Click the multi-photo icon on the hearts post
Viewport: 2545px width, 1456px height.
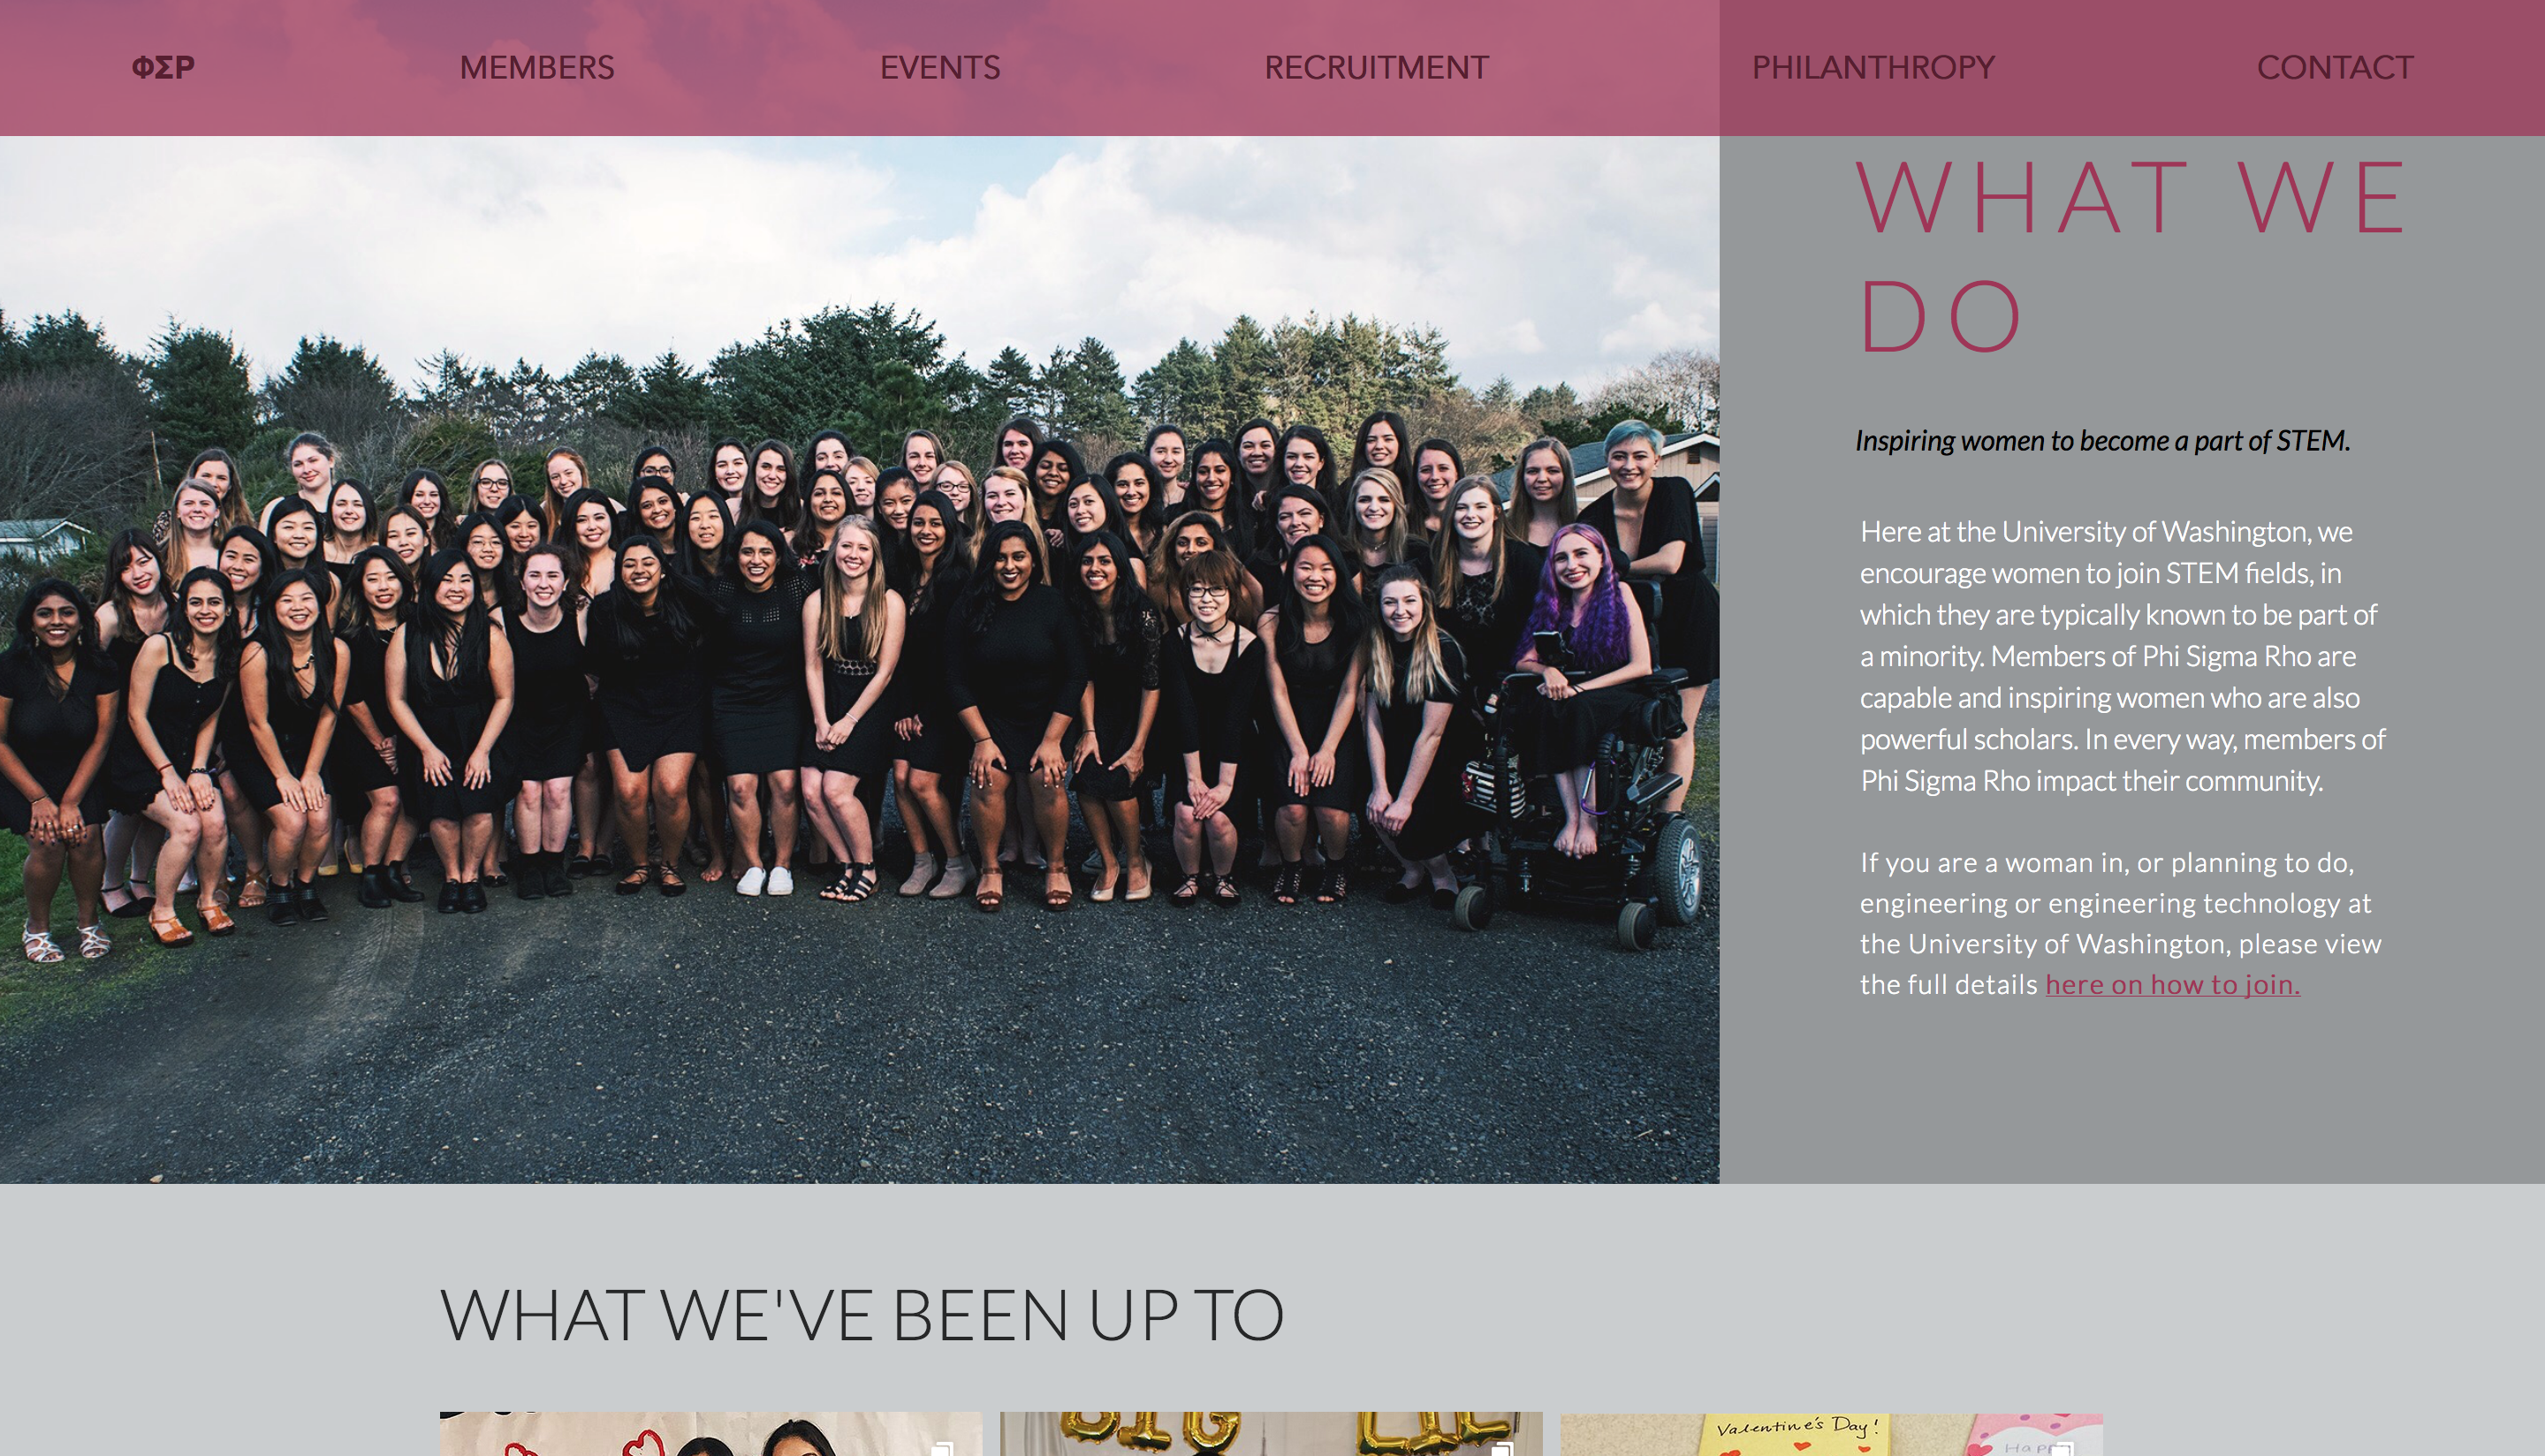click(x=942, y=1448)
